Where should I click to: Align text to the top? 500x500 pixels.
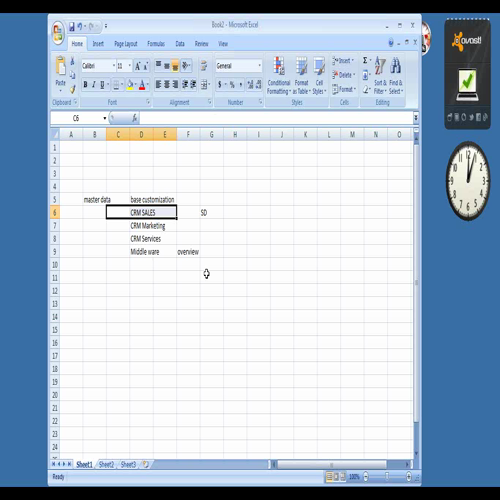point(158,65)
